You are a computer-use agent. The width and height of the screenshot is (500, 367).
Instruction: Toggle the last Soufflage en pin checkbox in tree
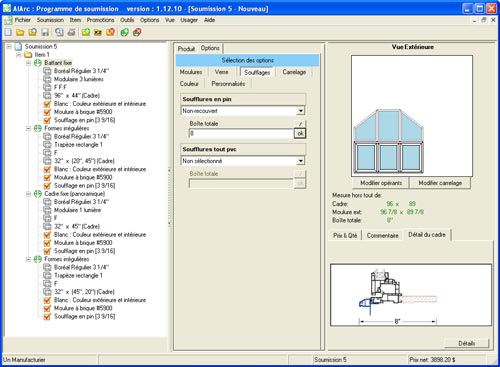pos(47,316)
